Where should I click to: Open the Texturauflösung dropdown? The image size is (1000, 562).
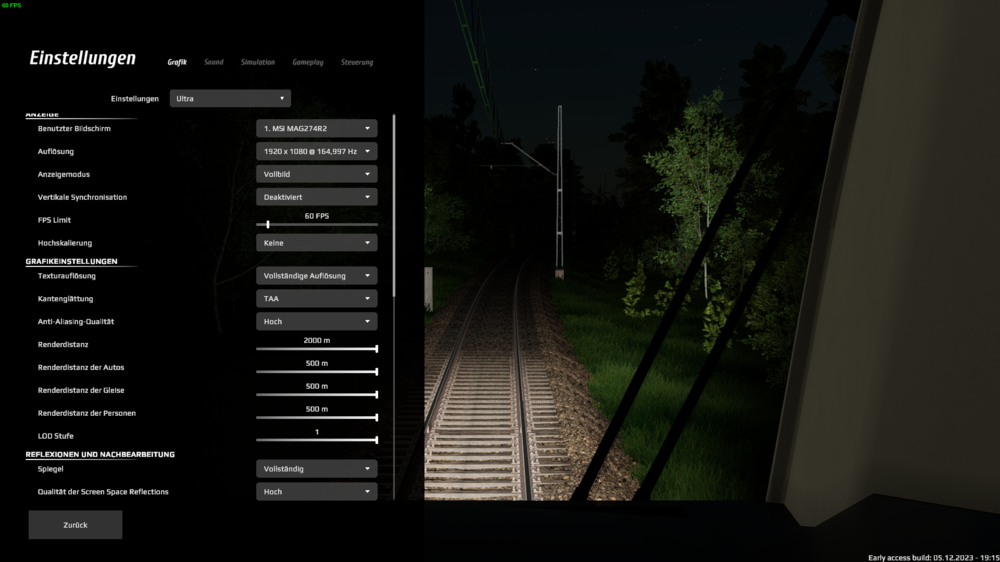pos(316,275)
